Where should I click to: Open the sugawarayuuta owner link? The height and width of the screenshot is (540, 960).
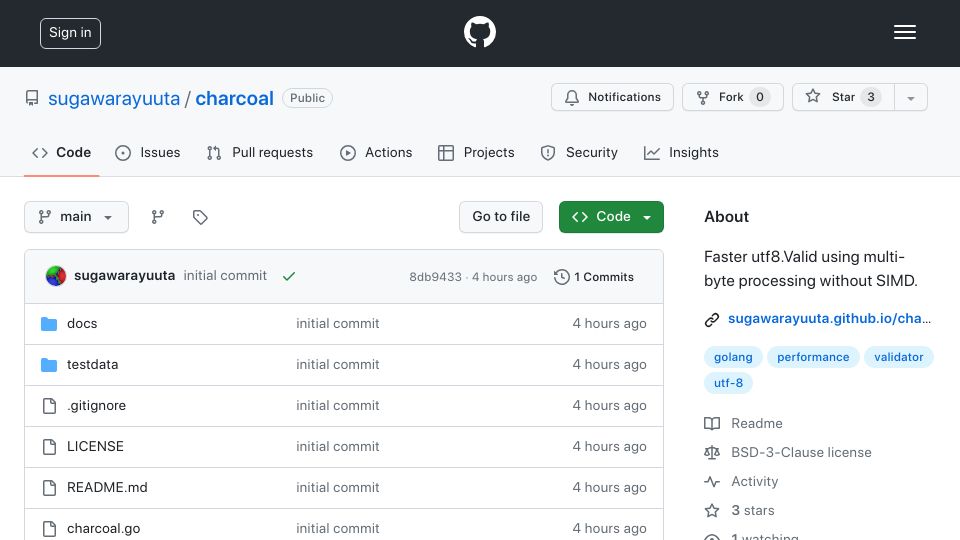[114, 99]
